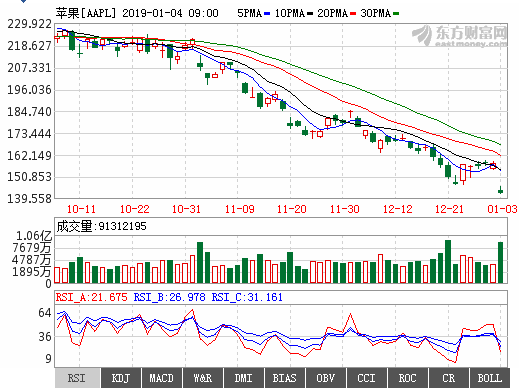This screenshot has width=520, height=391.
Task: Click the 9 RSI axis label
Action: (49, 359)
